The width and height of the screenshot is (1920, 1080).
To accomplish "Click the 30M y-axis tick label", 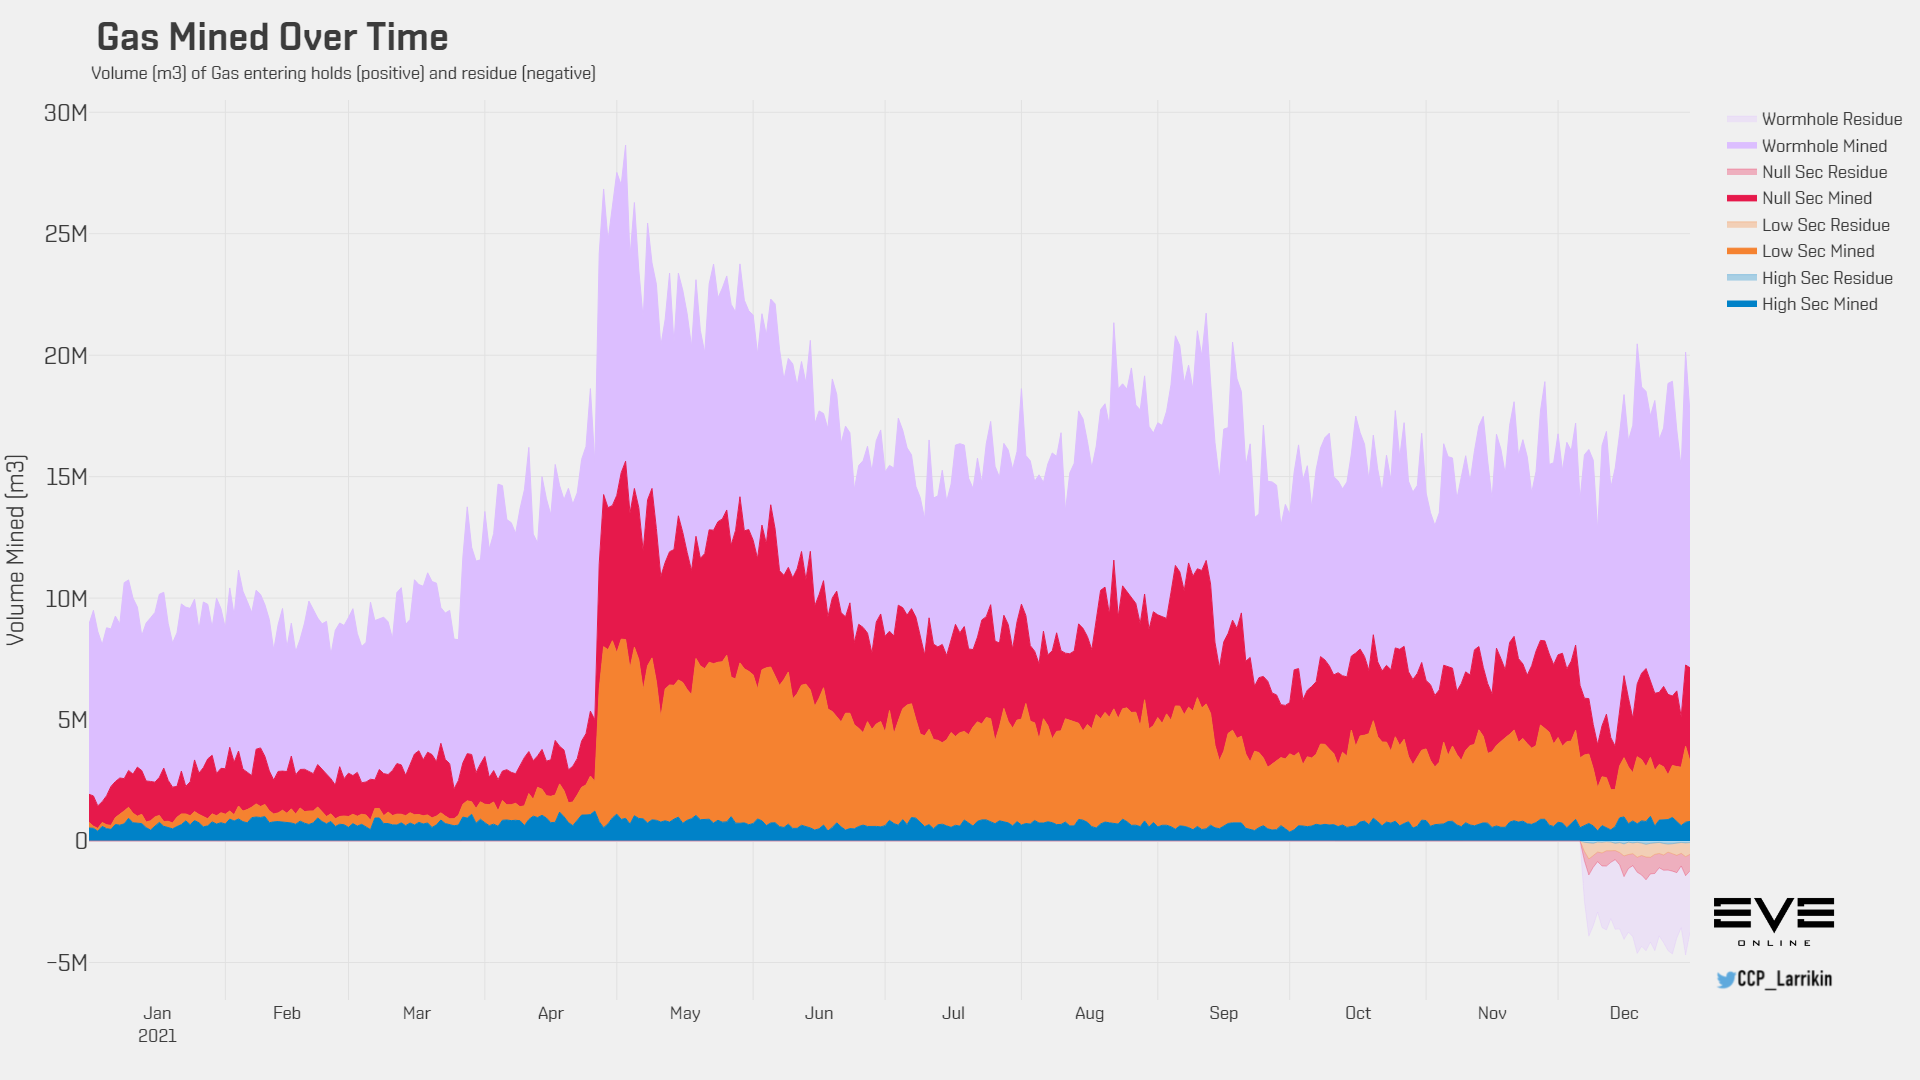I will [x=65, y=113].
